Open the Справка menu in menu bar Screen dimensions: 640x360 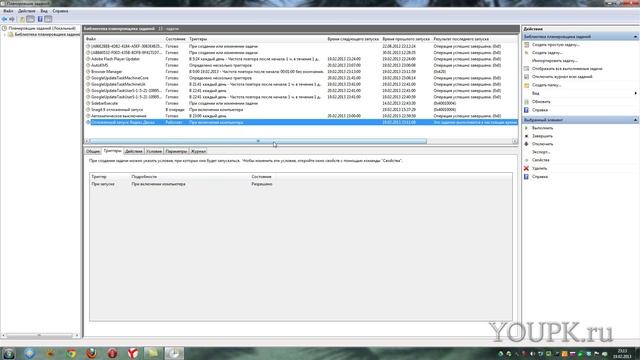click(x=60, y=11)
